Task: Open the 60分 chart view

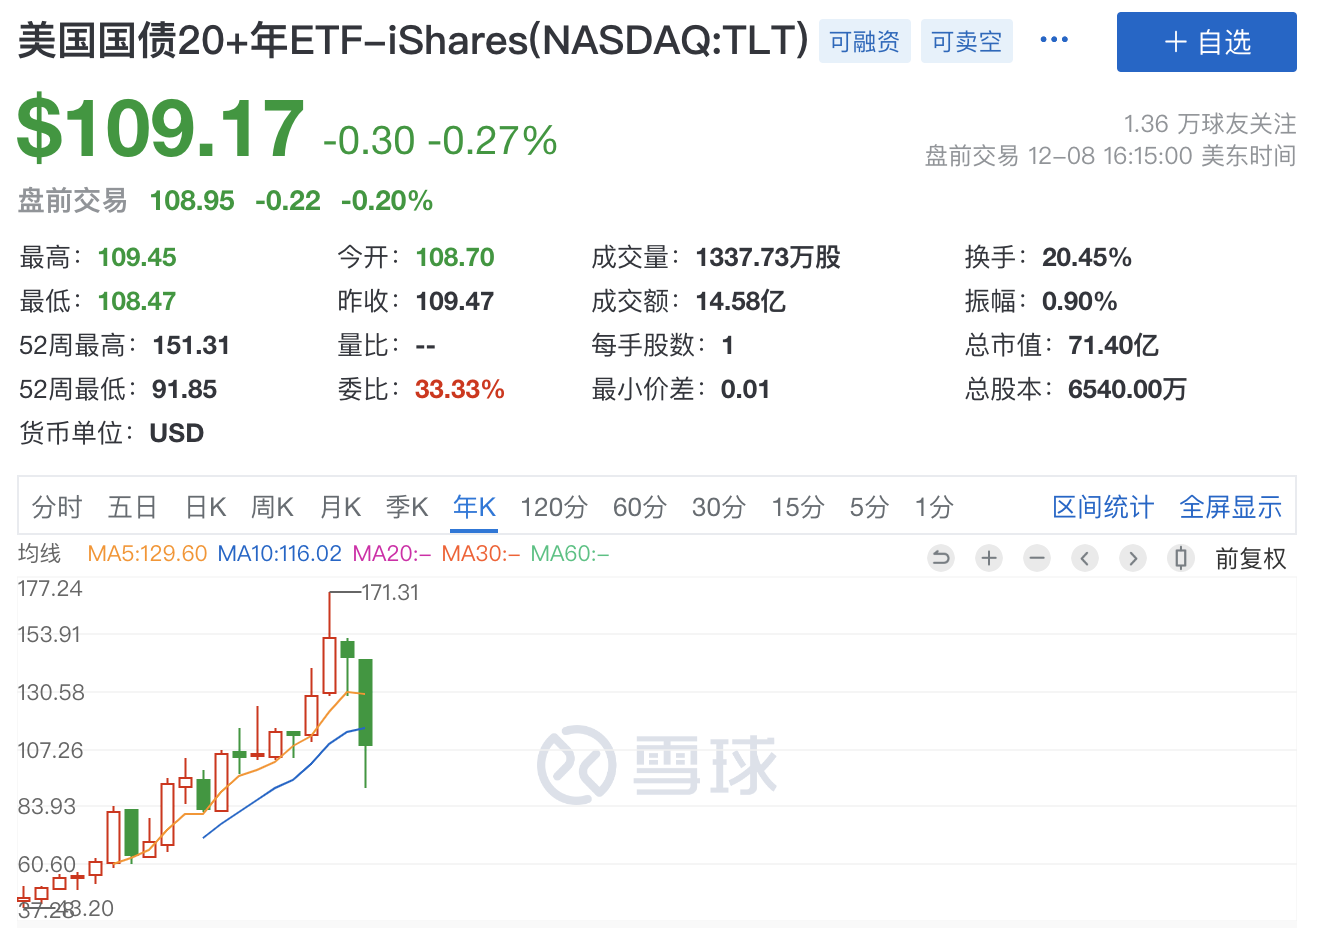Action: click(640, 507)
